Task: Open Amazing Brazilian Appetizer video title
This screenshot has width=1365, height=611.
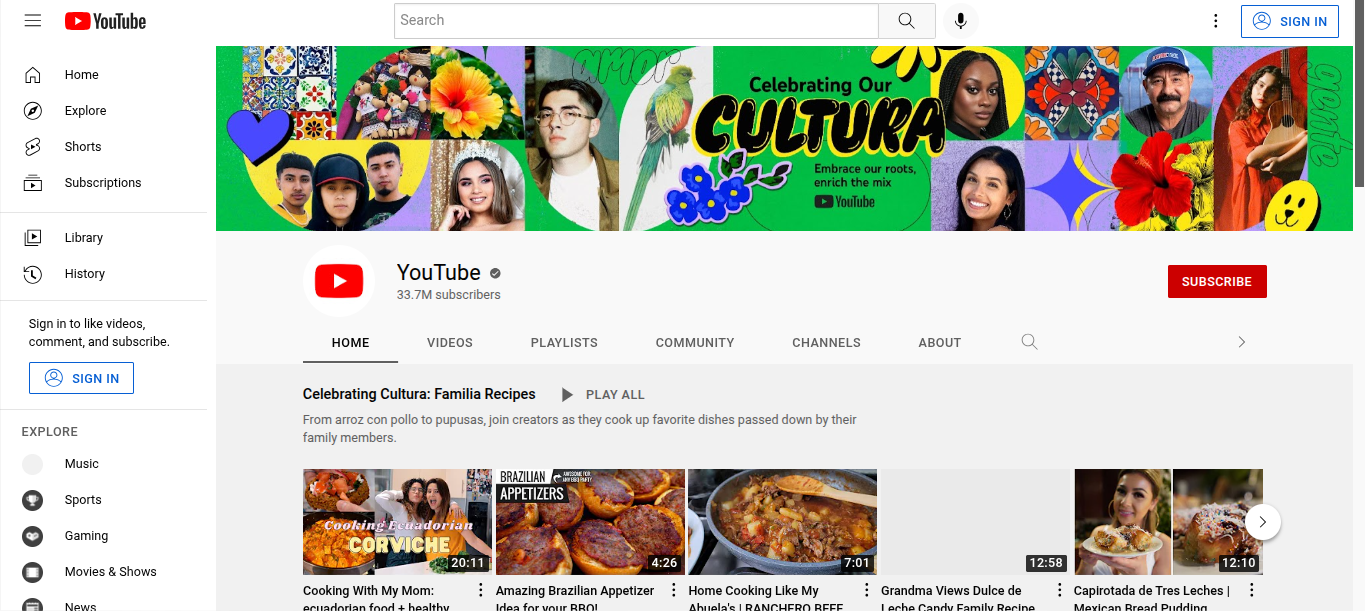Action: point(575,598)
